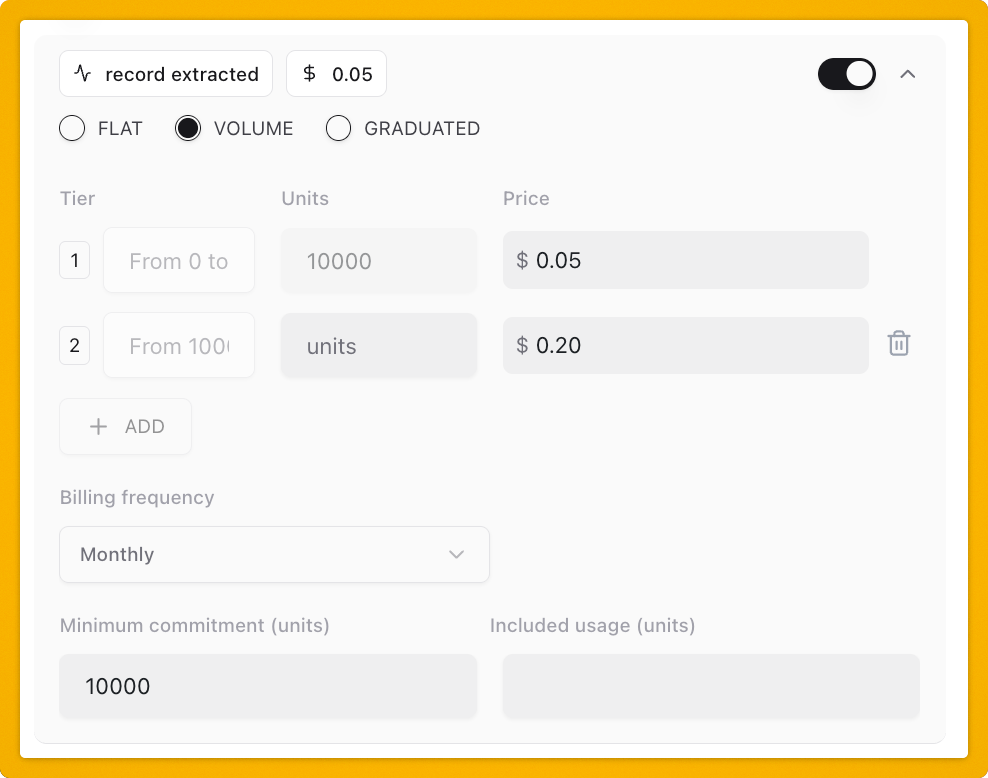Click the waveform icon beside record extracted
Image resolution: width=988 pixels, height=778 pixels.
coord(82,73)
